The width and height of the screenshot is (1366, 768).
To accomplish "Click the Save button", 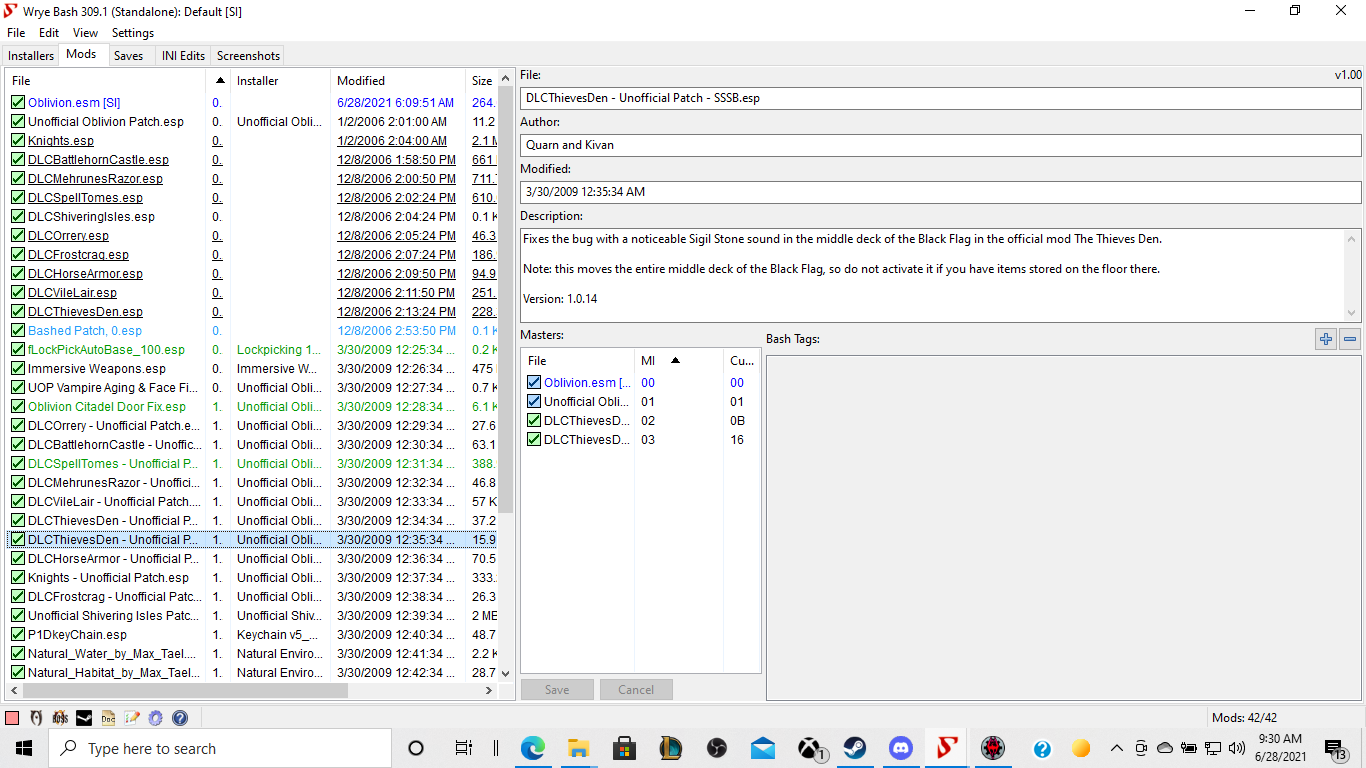I will 557,689.
